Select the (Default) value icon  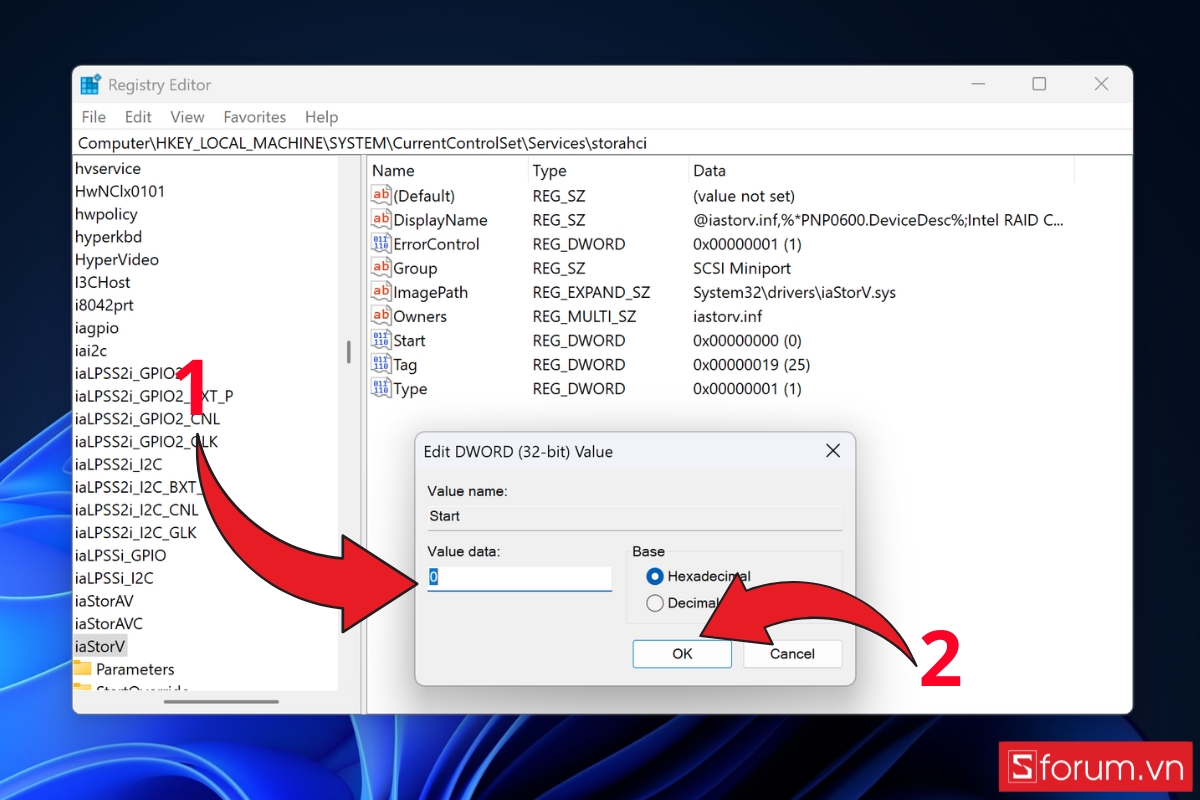click(381, 196)
